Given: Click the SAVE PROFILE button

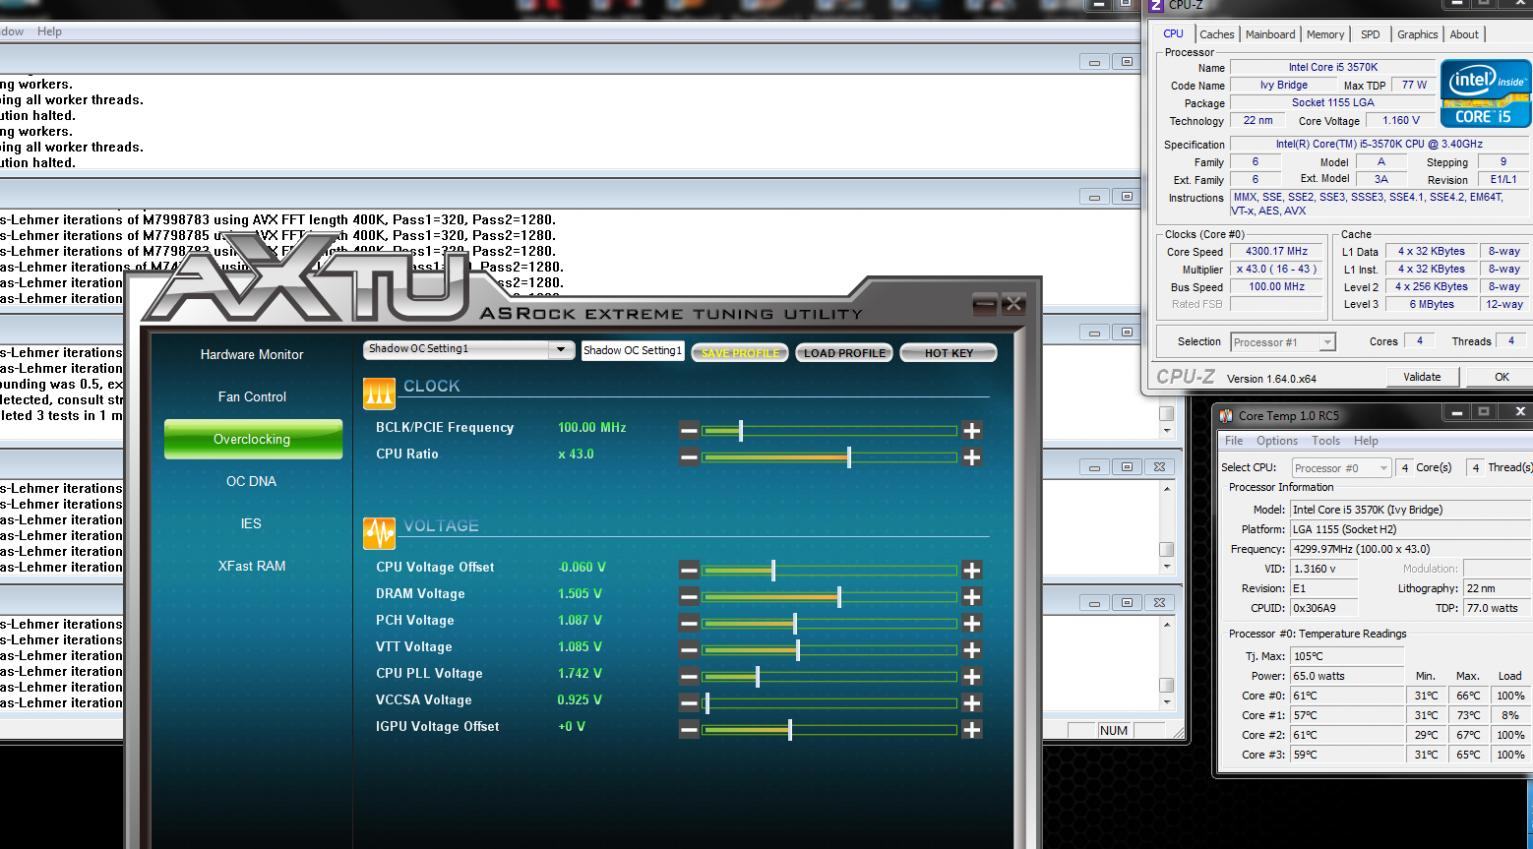Looking at the screenshot, I should pyautogui.click(x=739, y=353).
